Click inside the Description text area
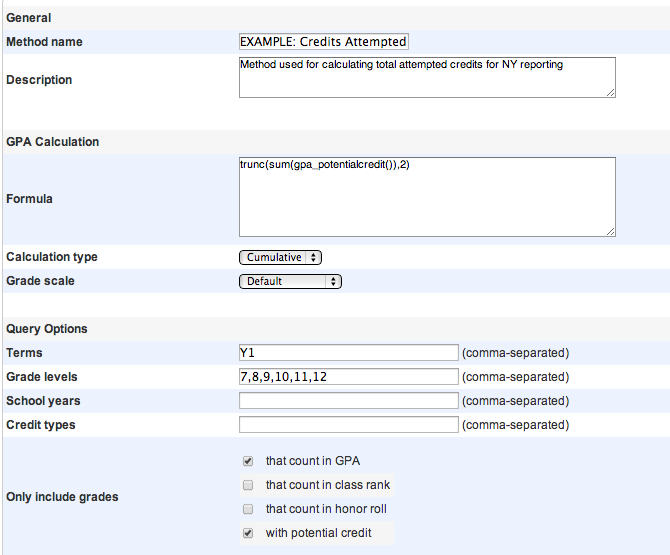670x555 pixels. click(426, 77)
